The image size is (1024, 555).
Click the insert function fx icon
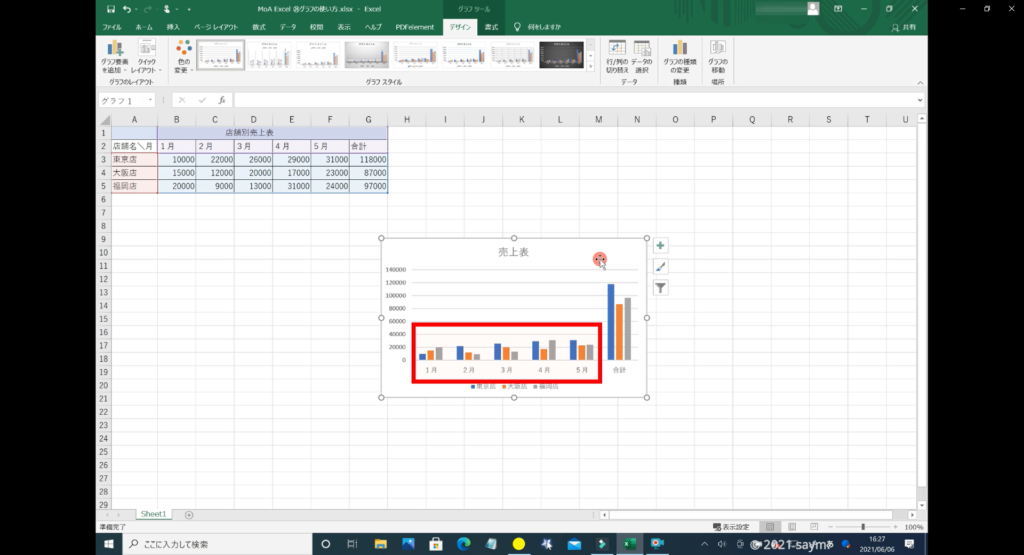[x=222, y=101]
